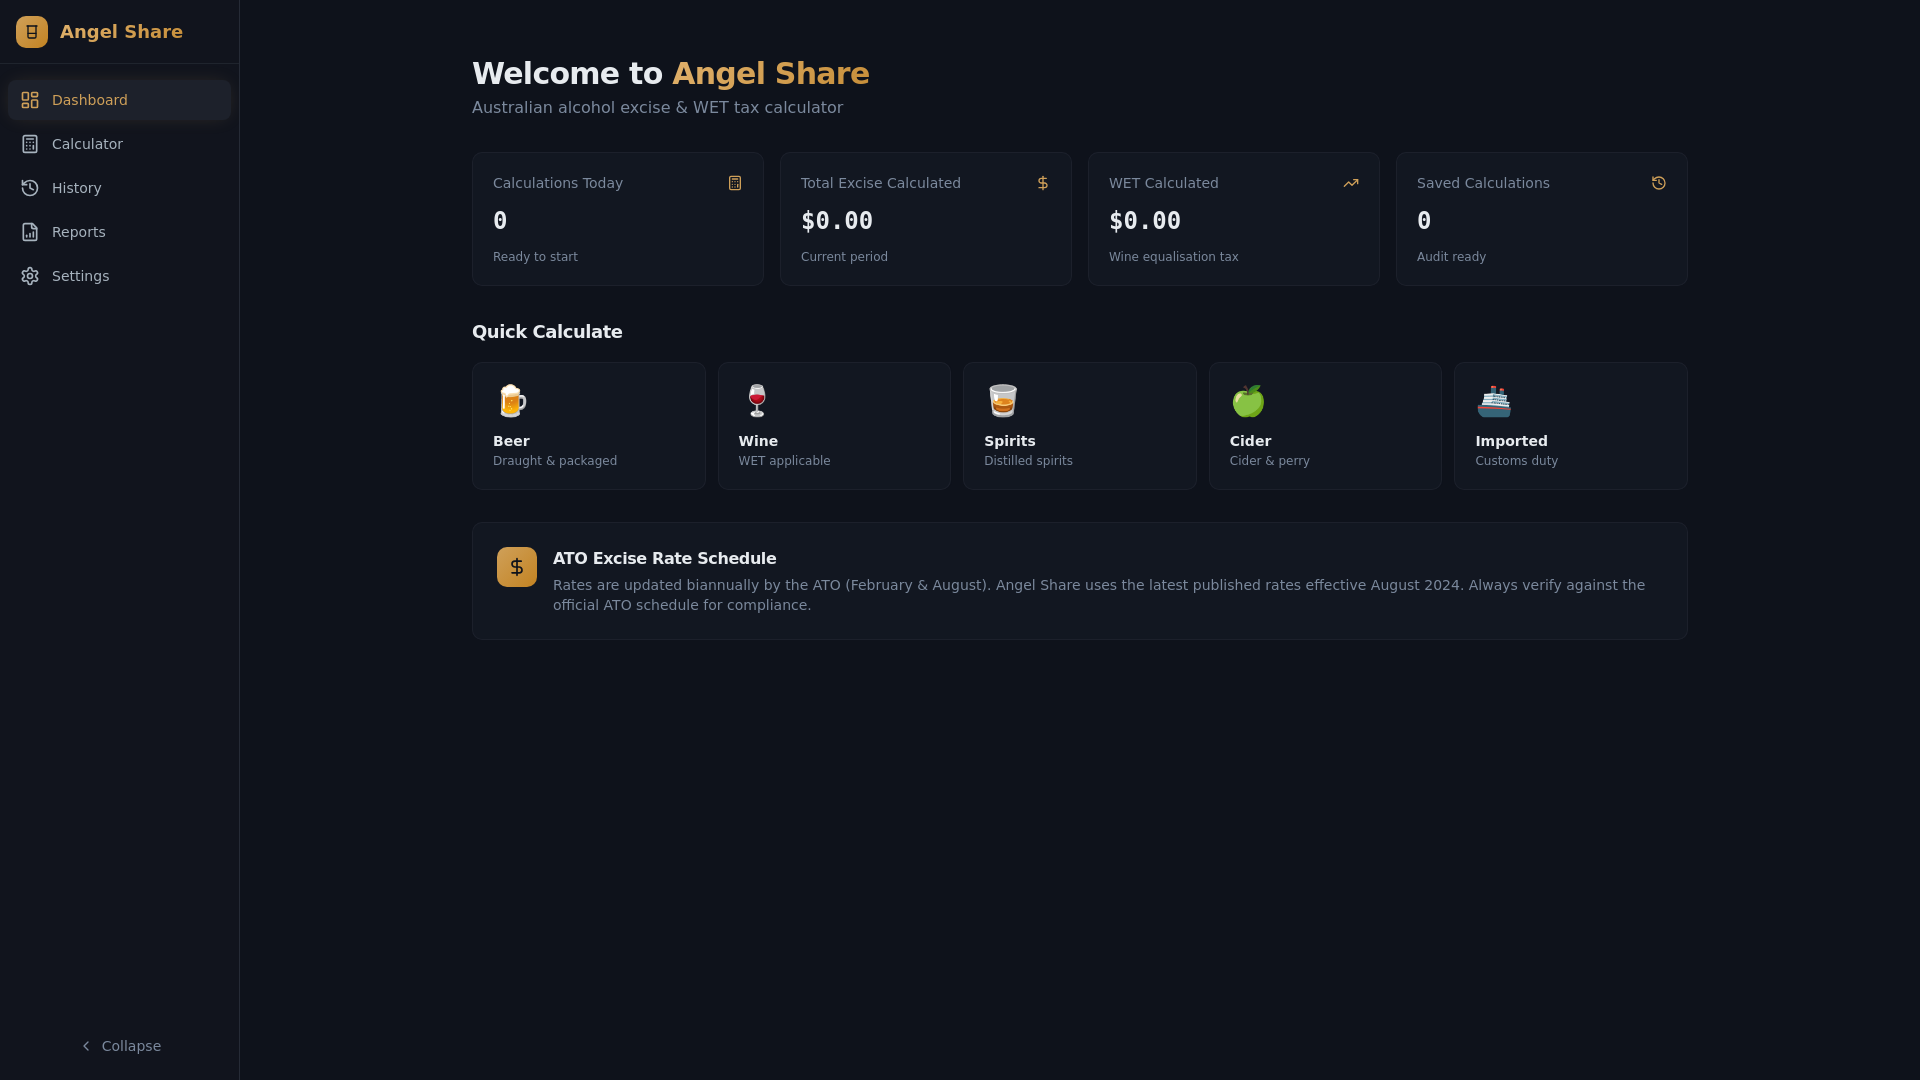
Task: Select Wine in Quick Calculate
Action: [x=834, y=426]
